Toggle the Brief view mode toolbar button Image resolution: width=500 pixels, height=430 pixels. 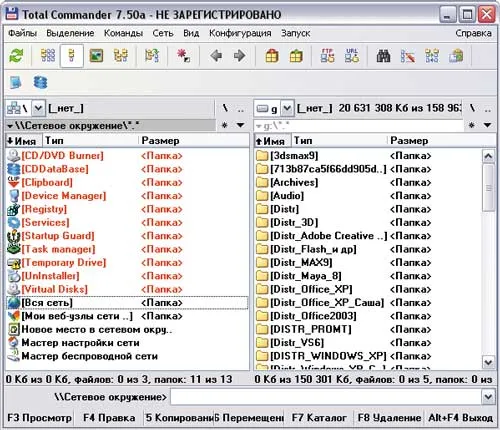pyautogui.click(x=48, y=56)
